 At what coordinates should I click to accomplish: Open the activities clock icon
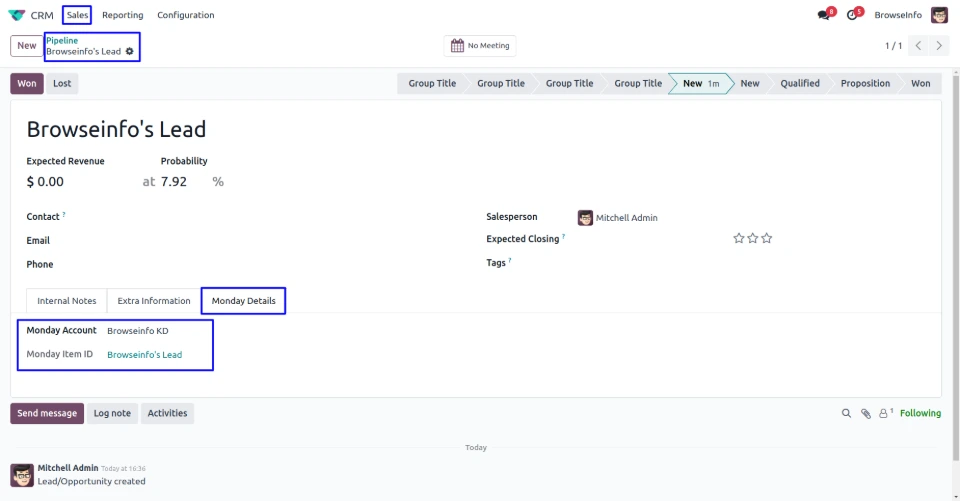pos(852,15)
